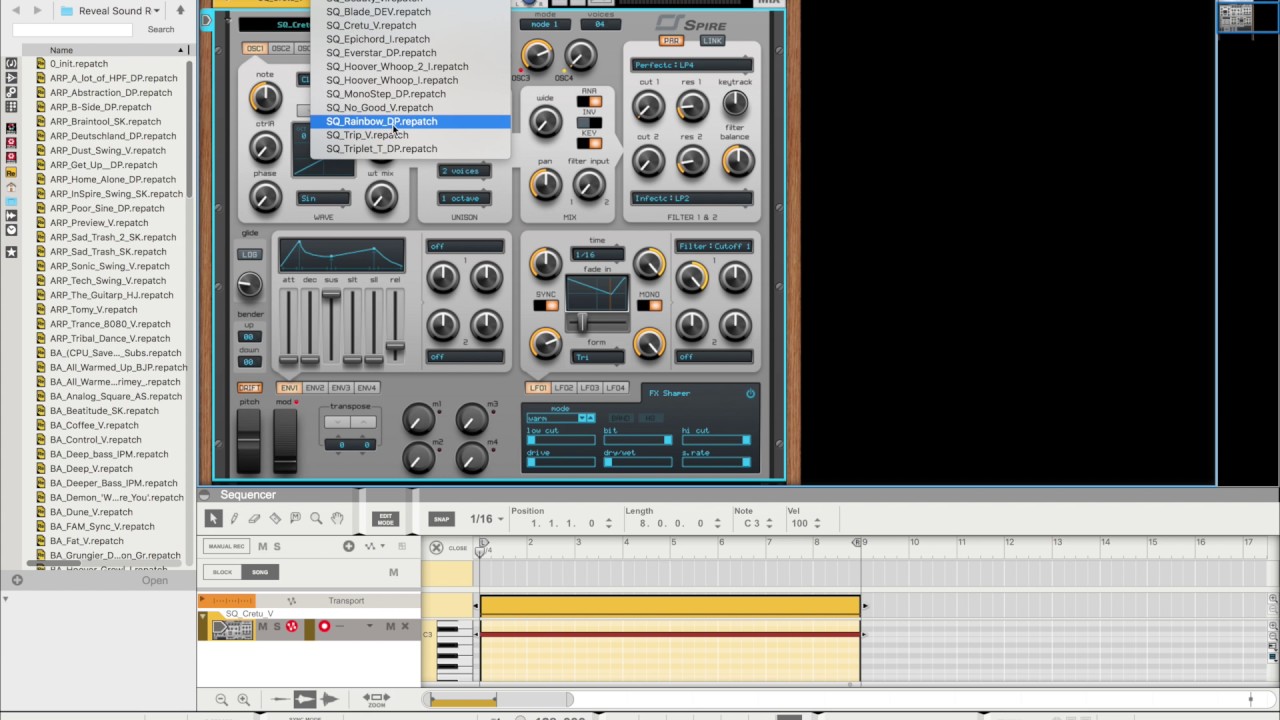
Task: Switch to the LFO2 tab
Action: pos(564,388)
